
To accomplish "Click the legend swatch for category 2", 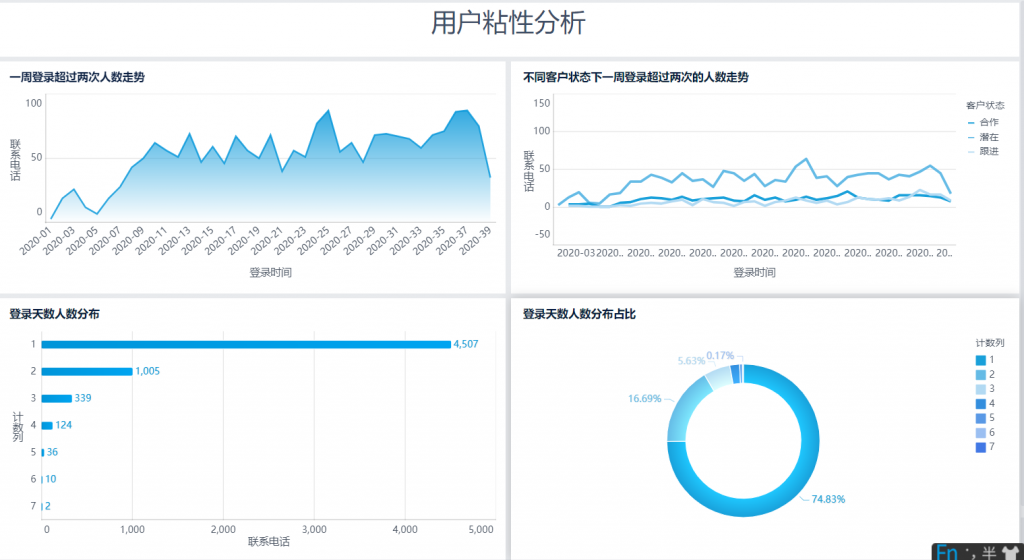I will [x=980, y=375].
